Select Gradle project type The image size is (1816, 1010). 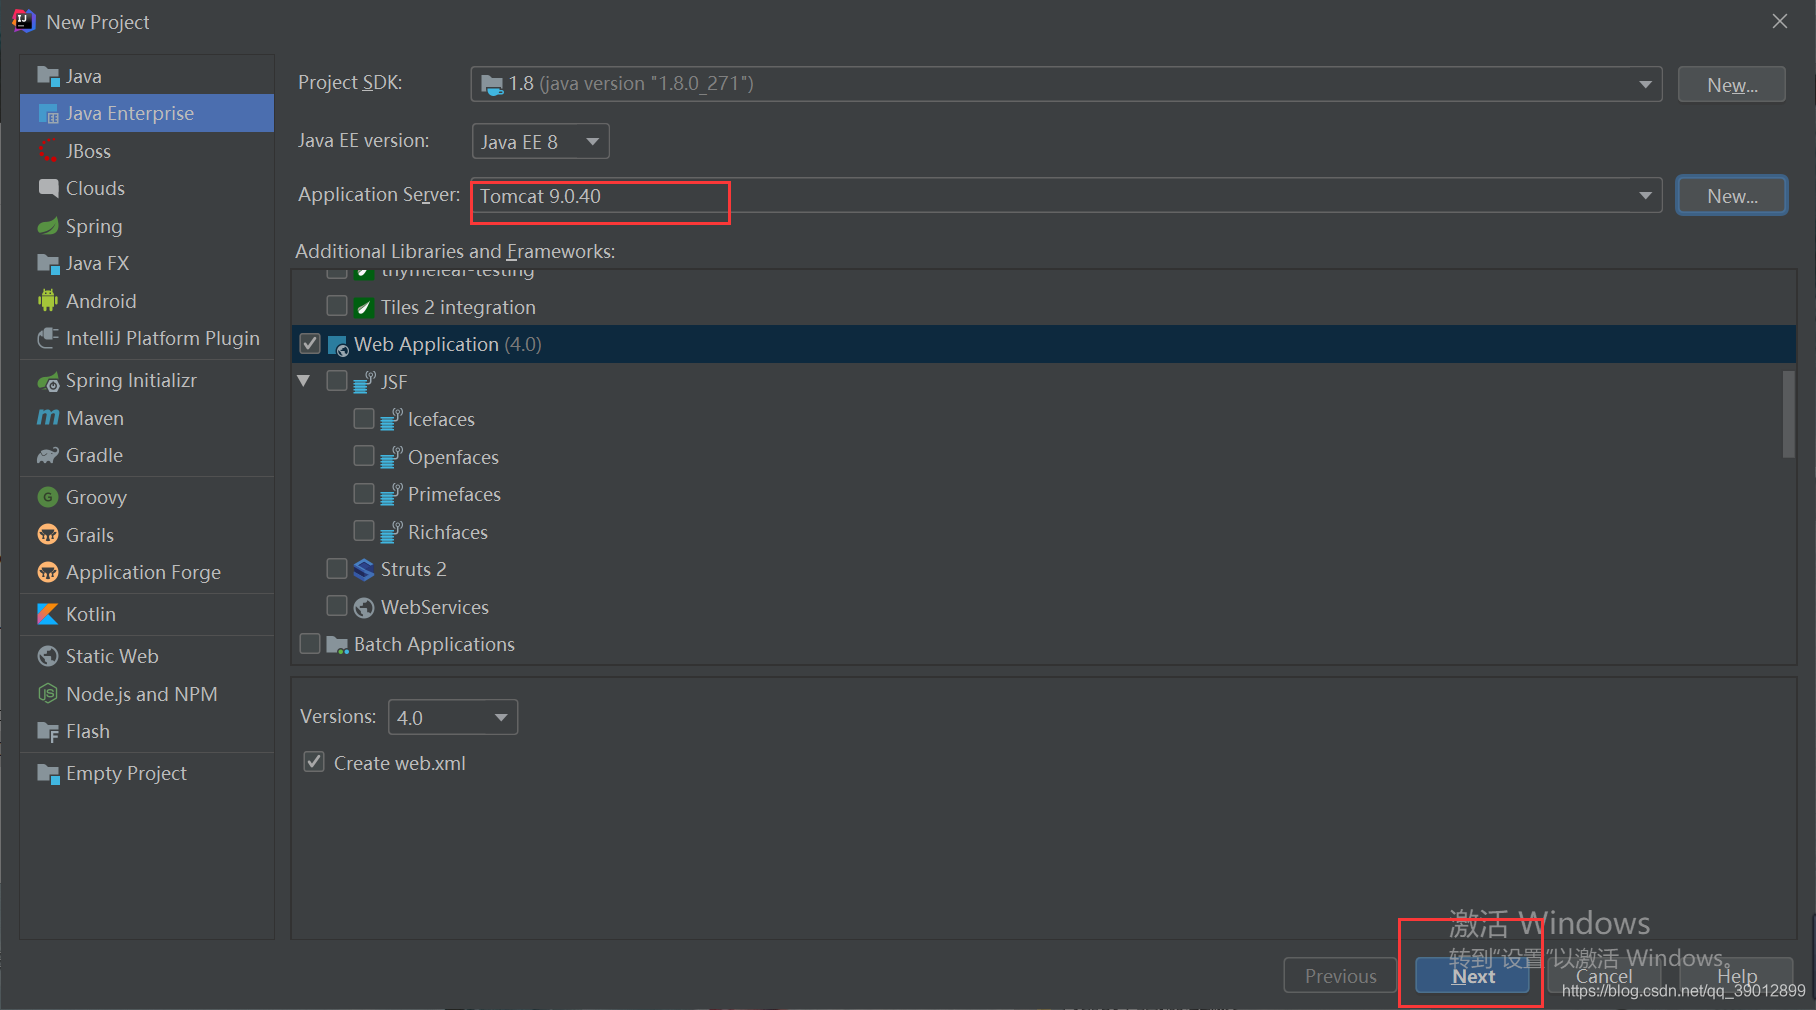coord(147,455)
